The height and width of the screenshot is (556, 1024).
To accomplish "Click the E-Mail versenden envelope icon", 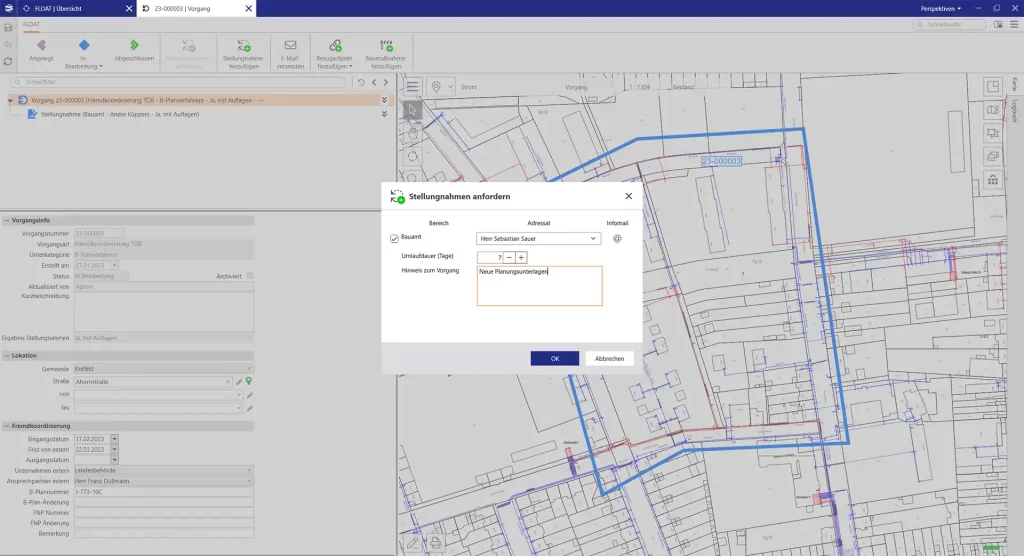I will [290, 46].
